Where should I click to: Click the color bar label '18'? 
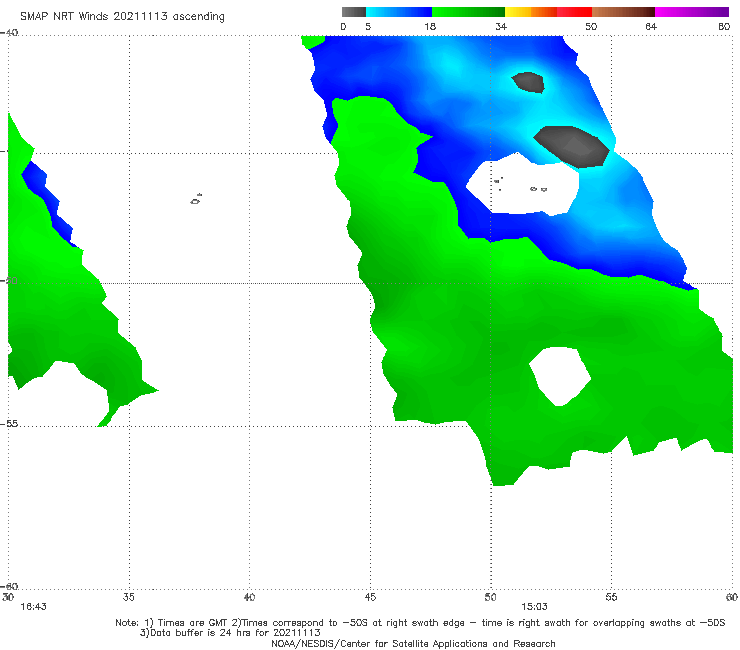[x=430, y=26]
